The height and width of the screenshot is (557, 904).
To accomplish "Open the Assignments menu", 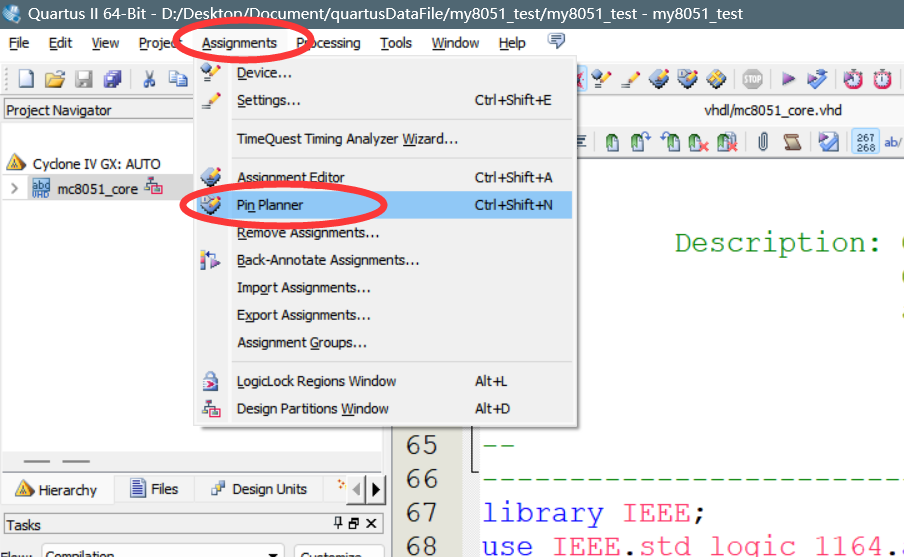I will (239, 43).
